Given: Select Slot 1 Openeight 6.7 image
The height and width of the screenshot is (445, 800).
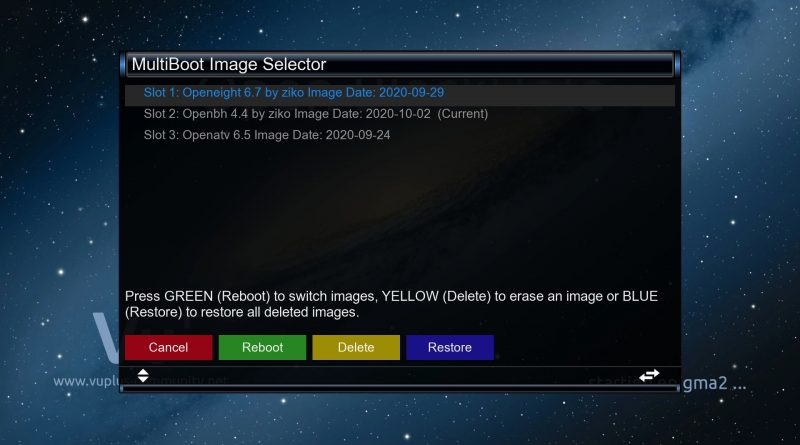Looking at the screenshot, I should click(x=399, y=93).
